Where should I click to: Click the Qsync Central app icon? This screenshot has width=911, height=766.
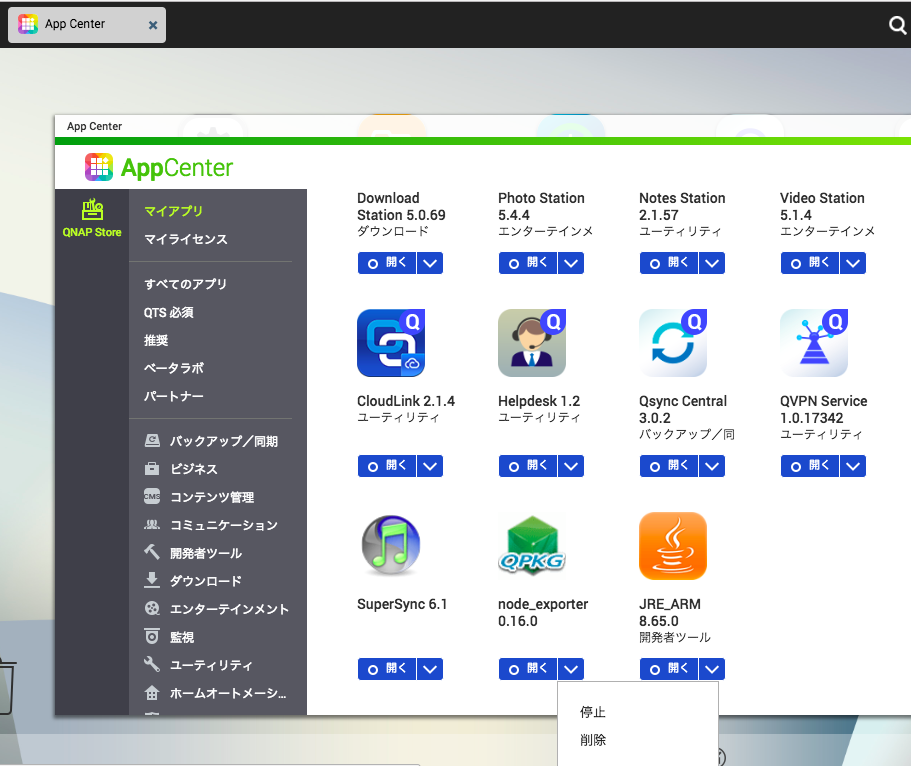pyautogui.click(x=673, y=343)
